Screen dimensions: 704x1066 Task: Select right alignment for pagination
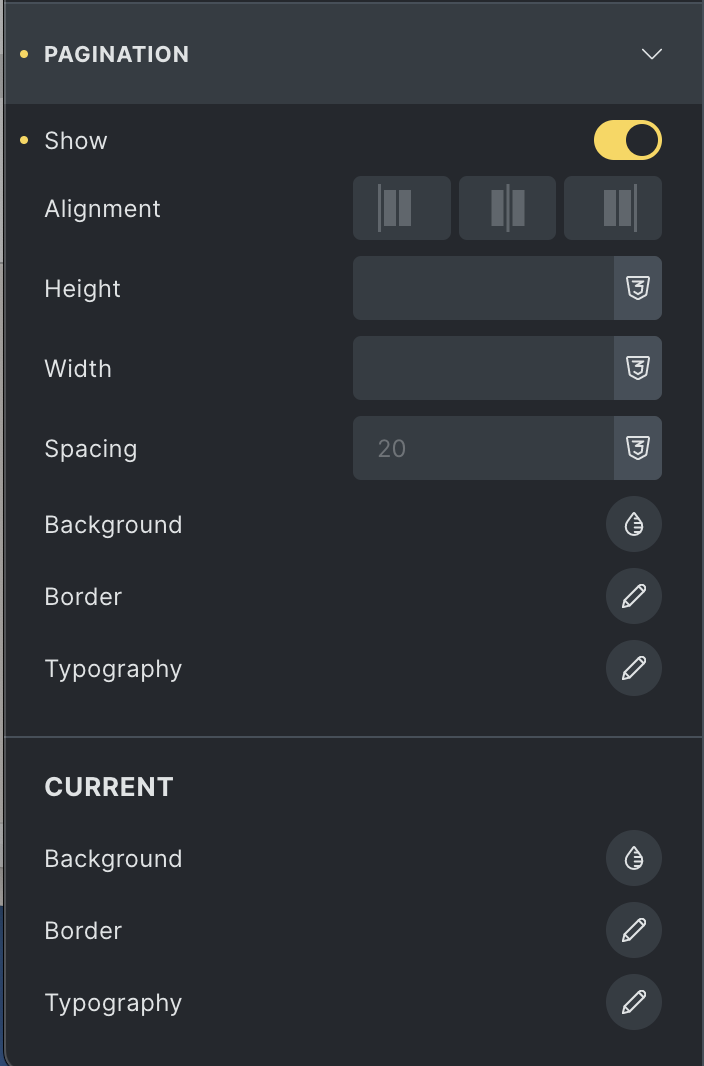(613, 208)
